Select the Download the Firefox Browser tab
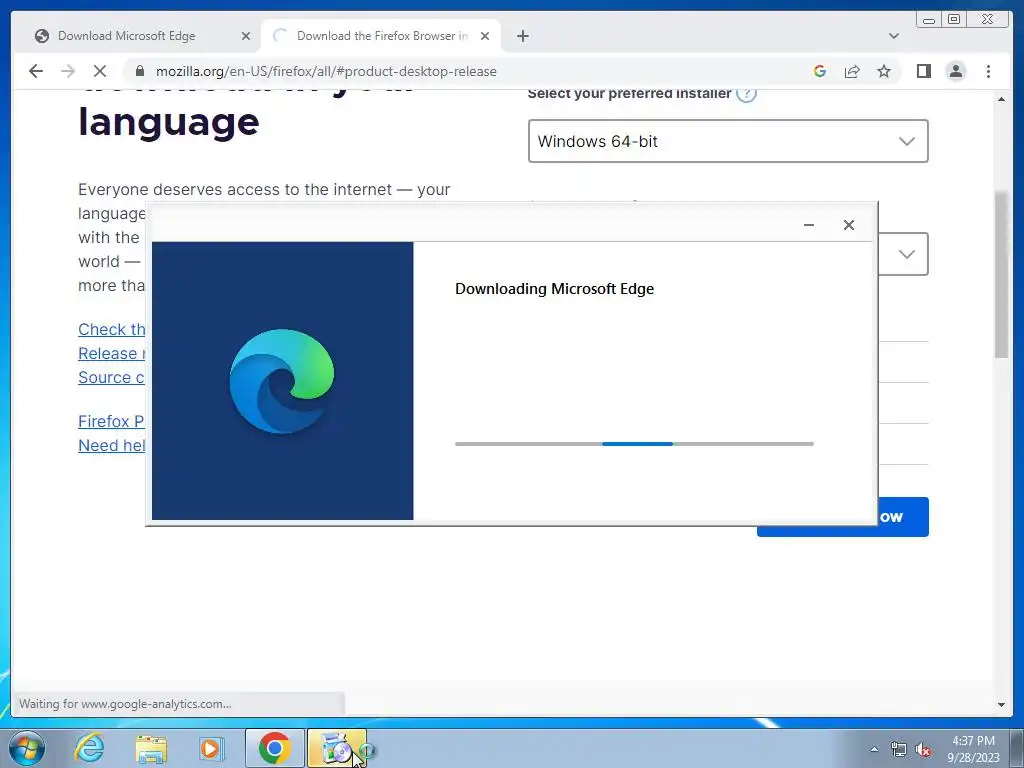1024x768 pixels. pos(381,36)
